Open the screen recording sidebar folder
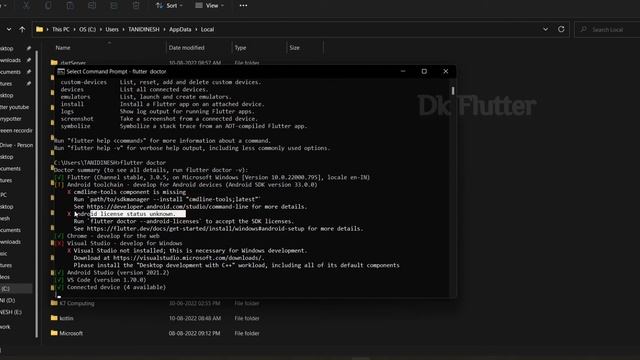 16,131
